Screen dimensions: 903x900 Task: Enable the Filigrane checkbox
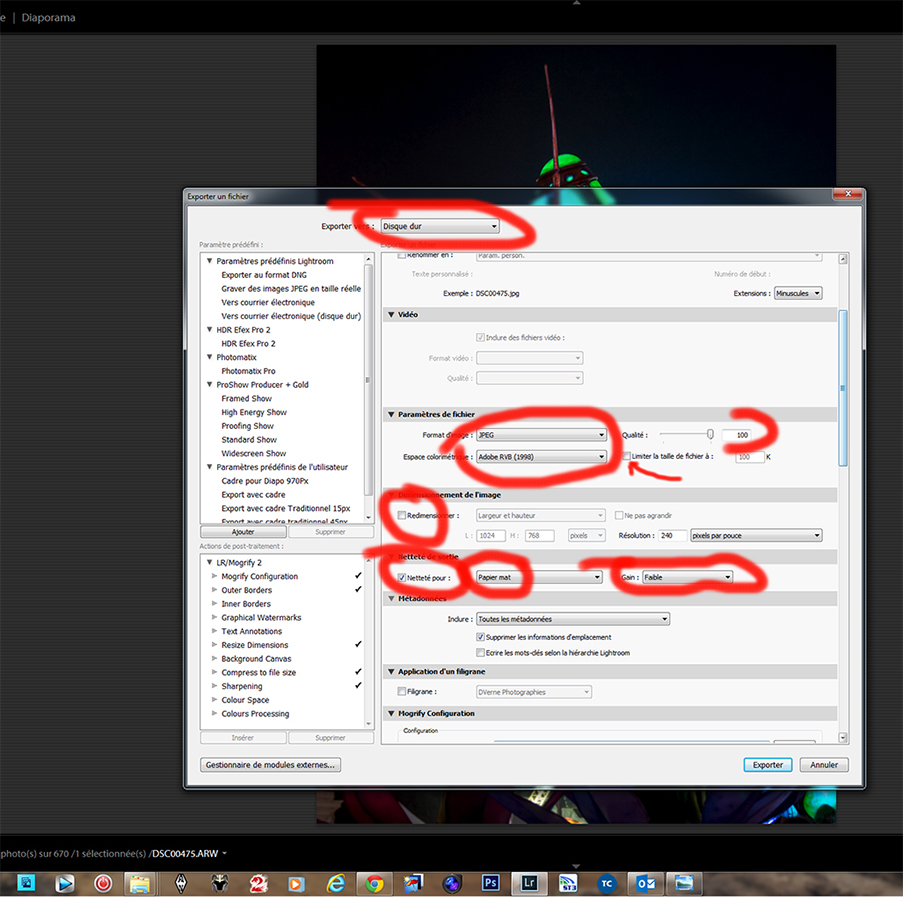click(401, 692)
